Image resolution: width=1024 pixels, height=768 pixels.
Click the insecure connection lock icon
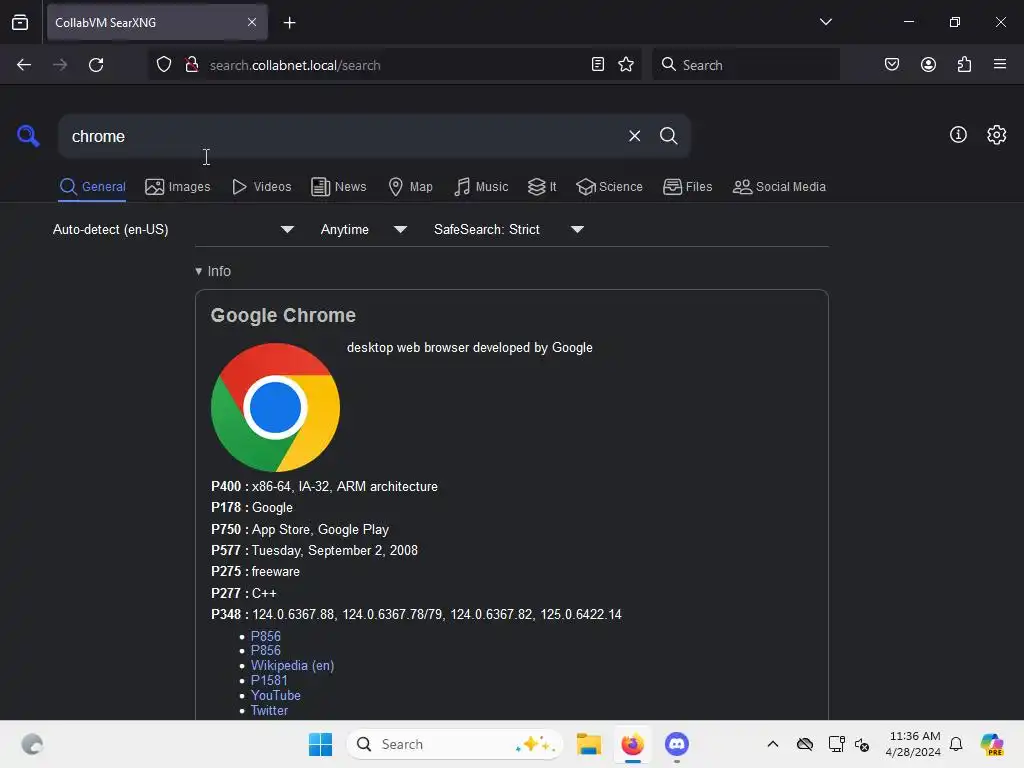pos(191,65)
